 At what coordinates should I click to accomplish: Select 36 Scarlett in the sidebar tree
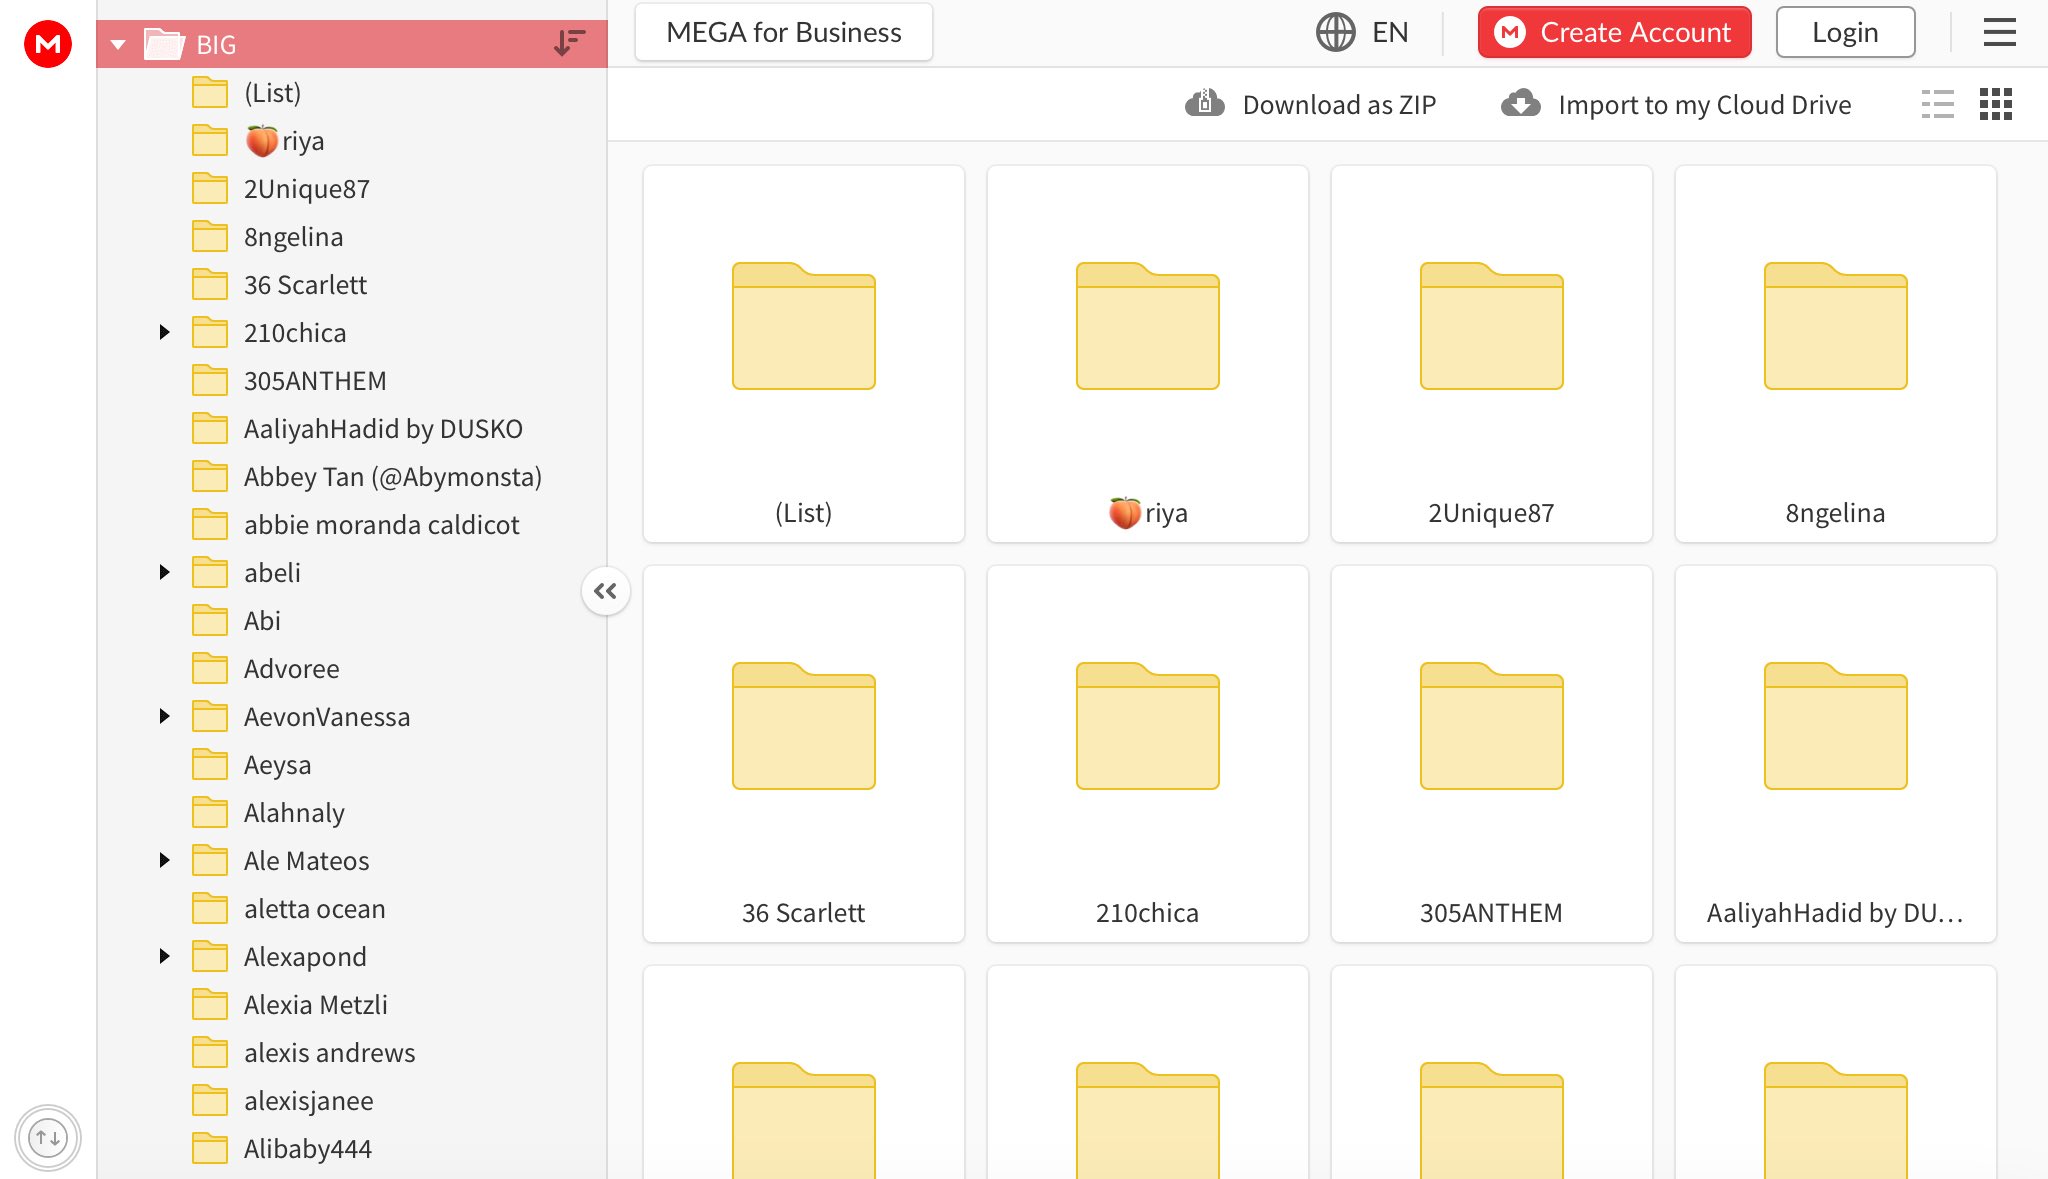pos(352,285)
